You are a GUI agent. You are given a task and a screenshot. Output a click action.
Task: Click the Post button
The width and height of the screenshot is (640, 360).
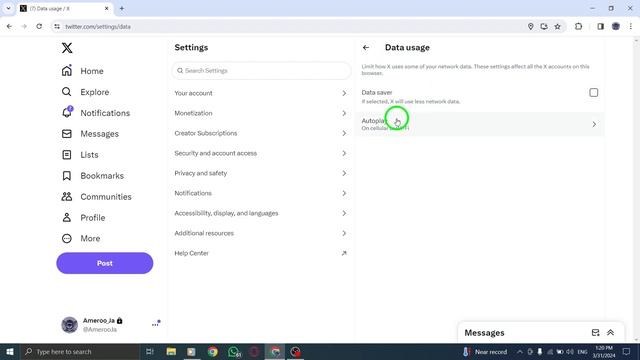pyautogui.click(x=104, y=263)
